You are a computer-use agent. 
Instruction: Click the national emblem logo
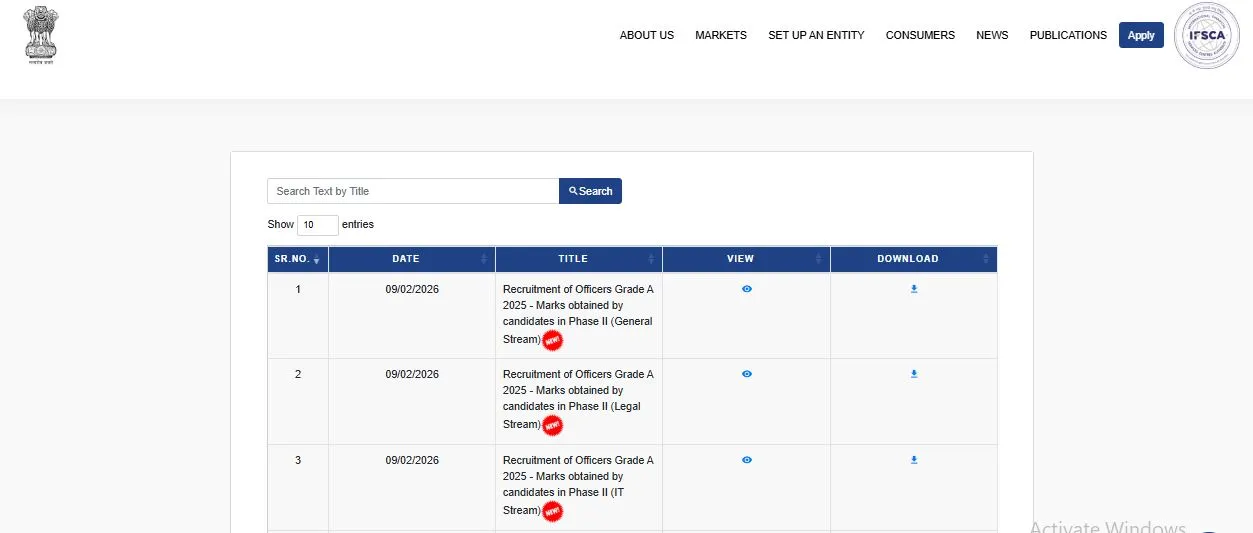[x=41, y=34]
